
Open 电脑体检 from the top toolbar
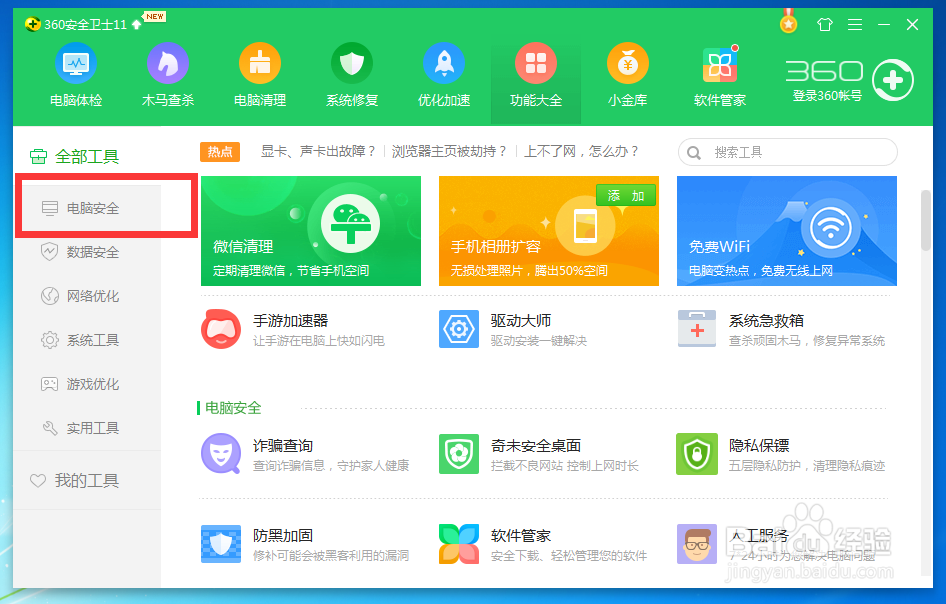tap(76, 76)
